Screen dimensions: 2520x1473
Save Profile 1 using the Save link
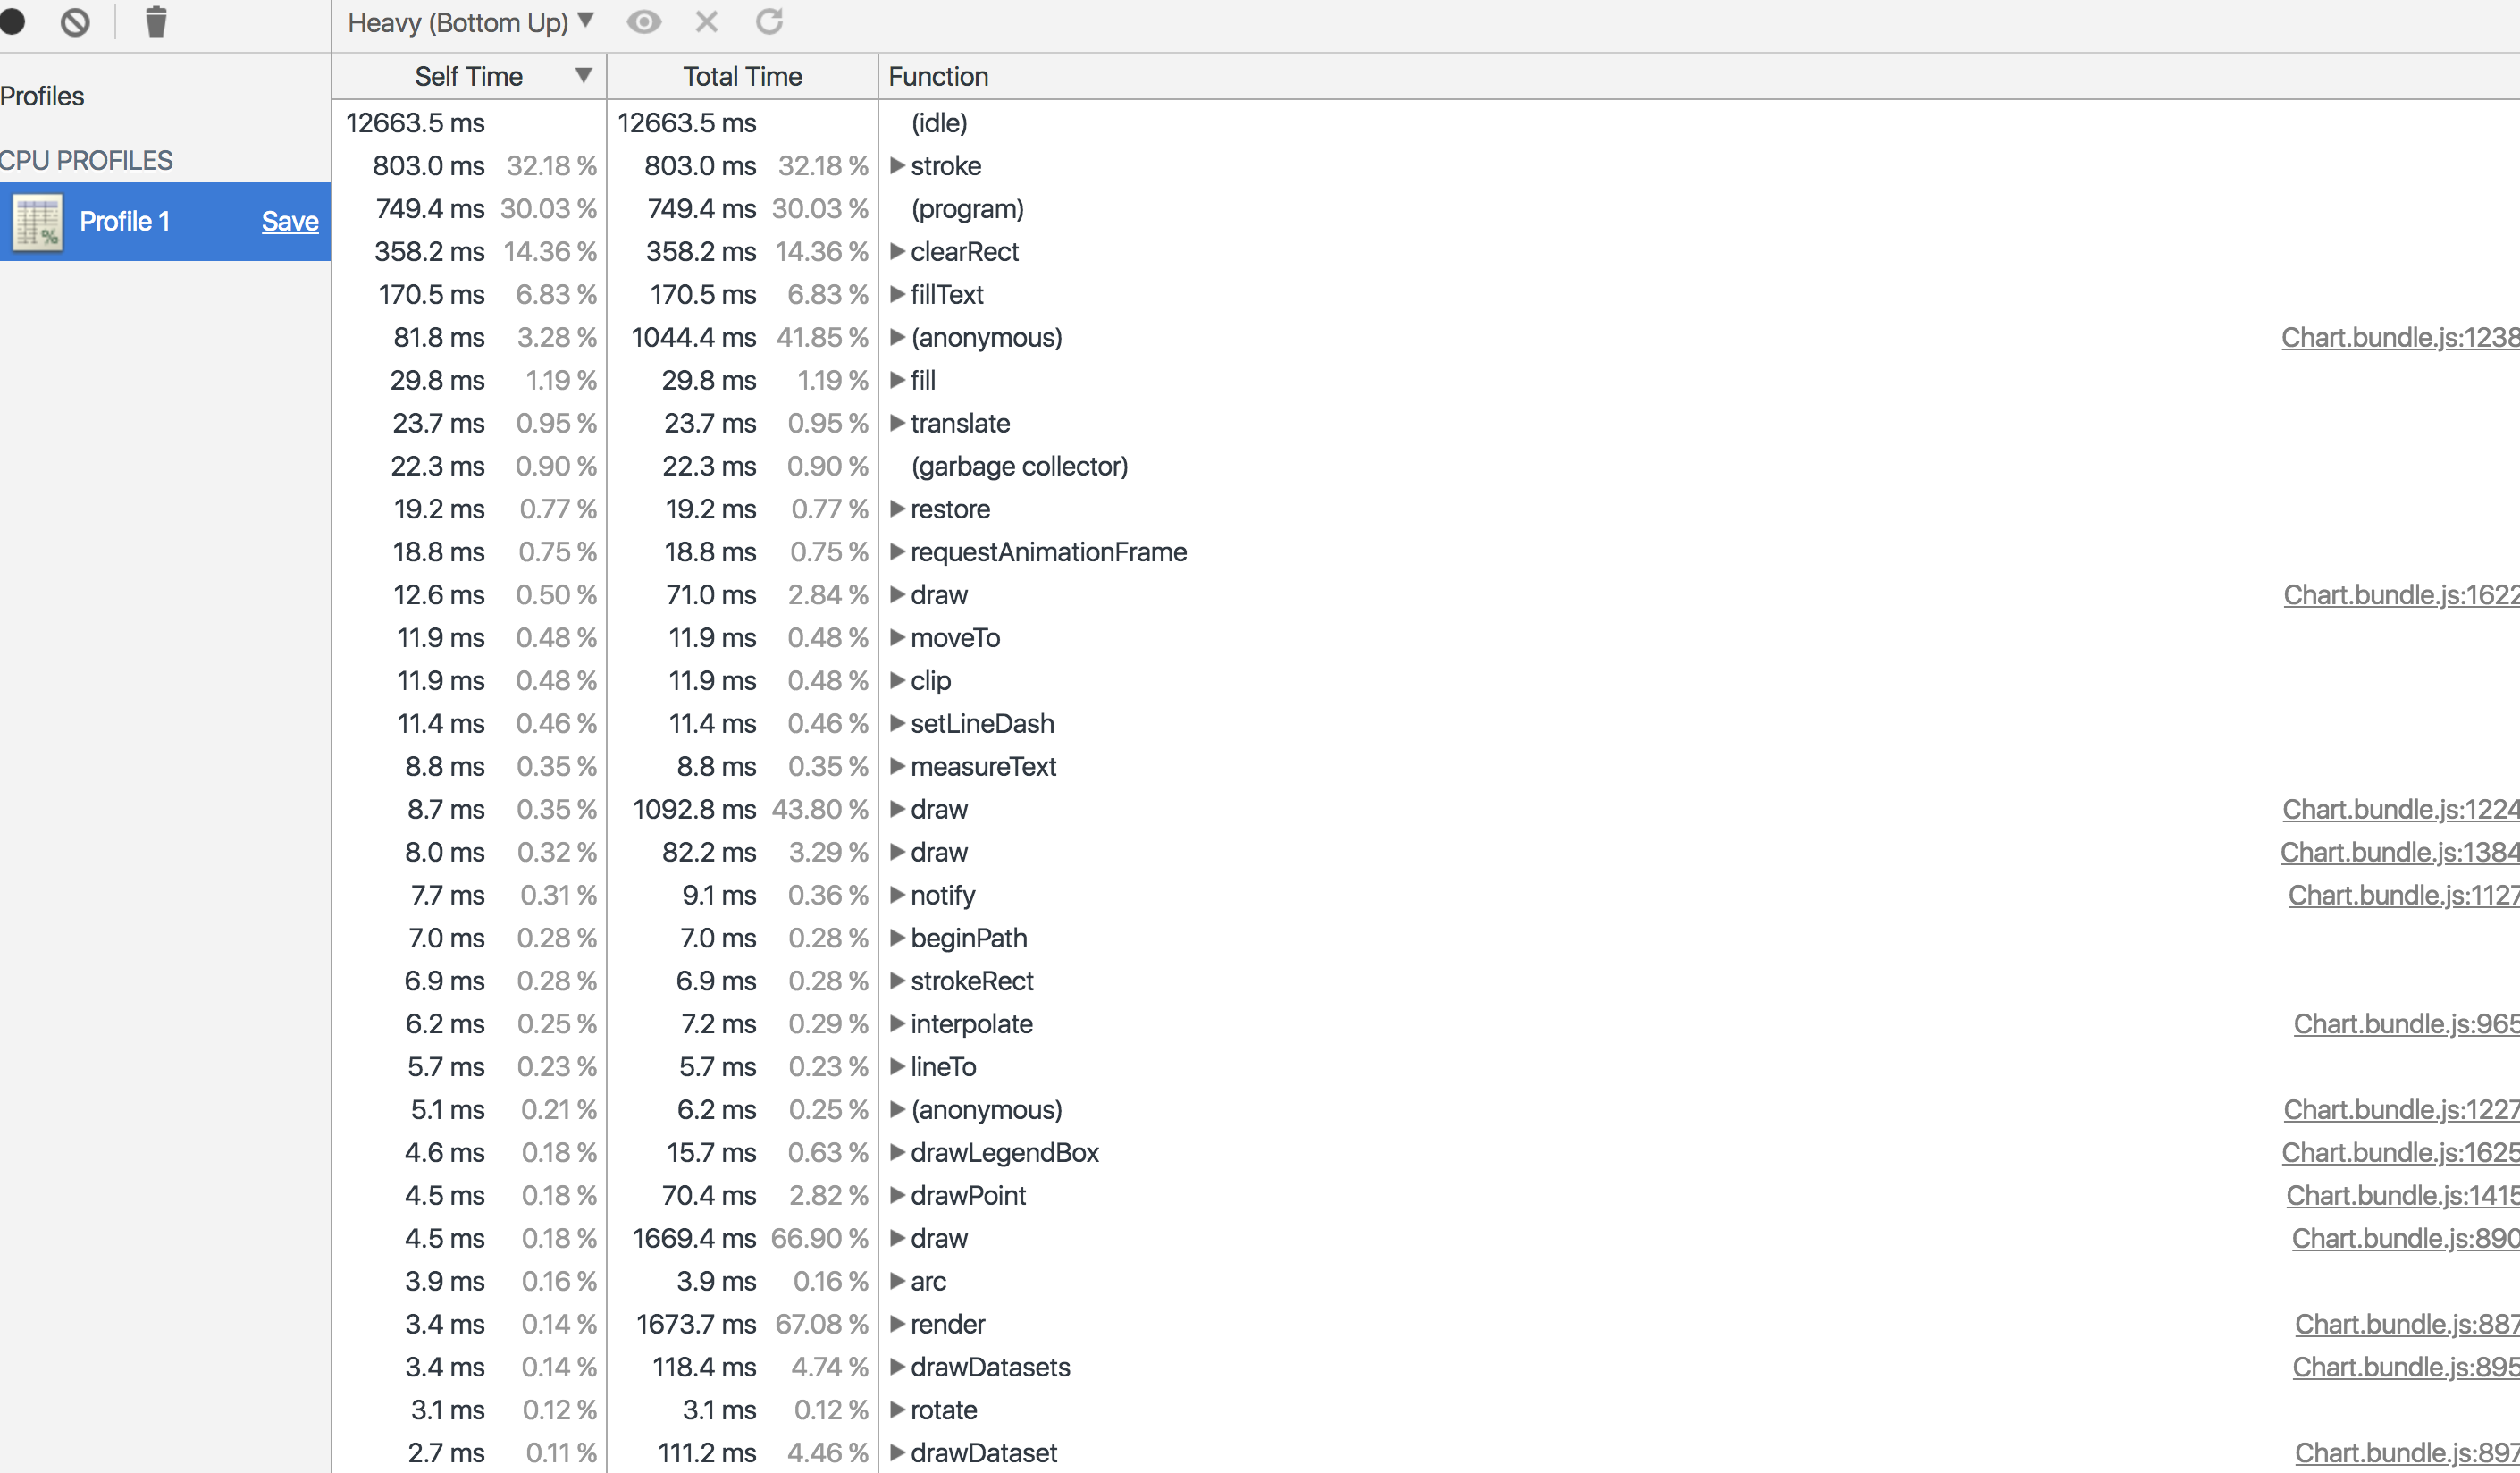pyautogui.click(x=289, y=221)
